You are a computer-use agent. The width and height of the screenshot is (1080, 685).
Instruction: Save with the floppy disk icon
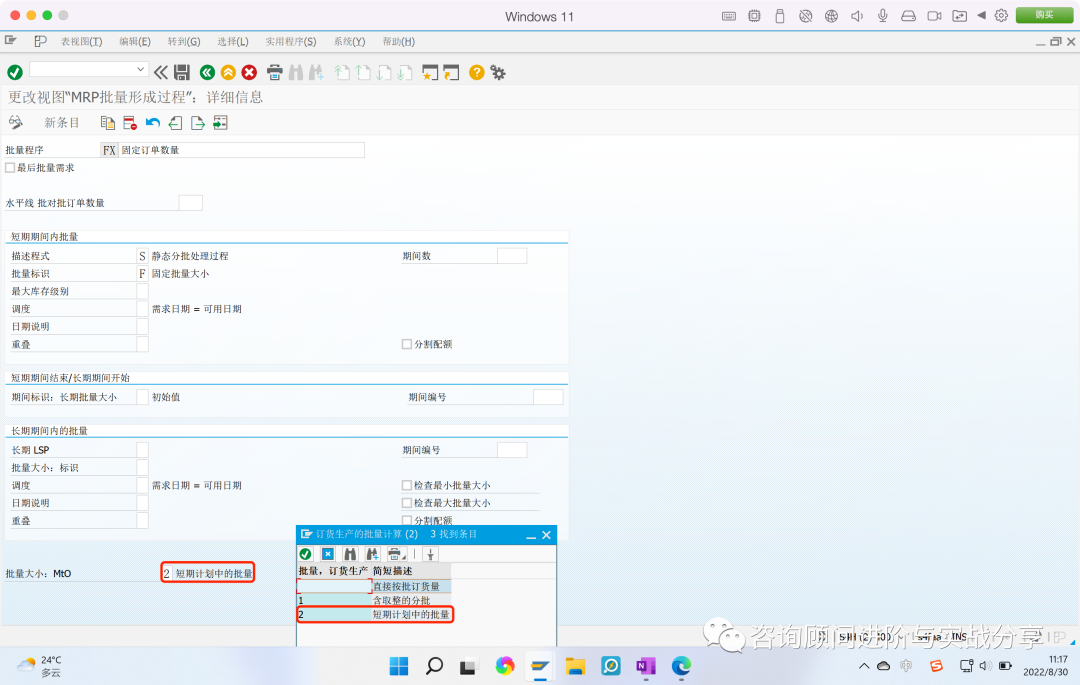(182, 72)
